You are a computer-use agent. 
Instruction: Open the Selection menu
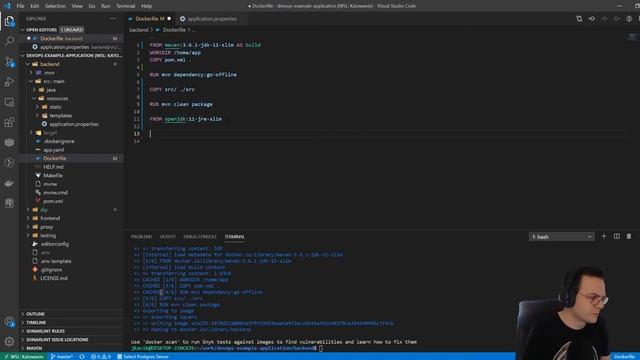click(55, 6)
